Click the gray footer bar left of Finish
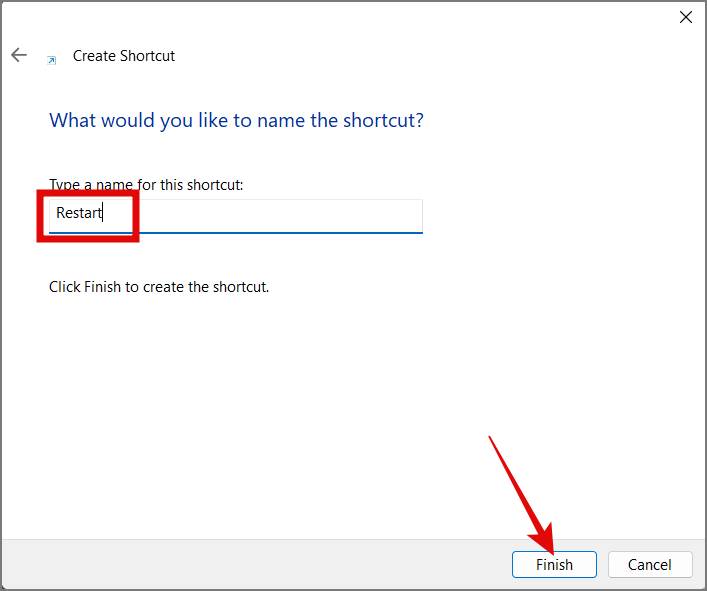This screenshot has width=707, height=591. pyautogui.click(x=250, y=565)
